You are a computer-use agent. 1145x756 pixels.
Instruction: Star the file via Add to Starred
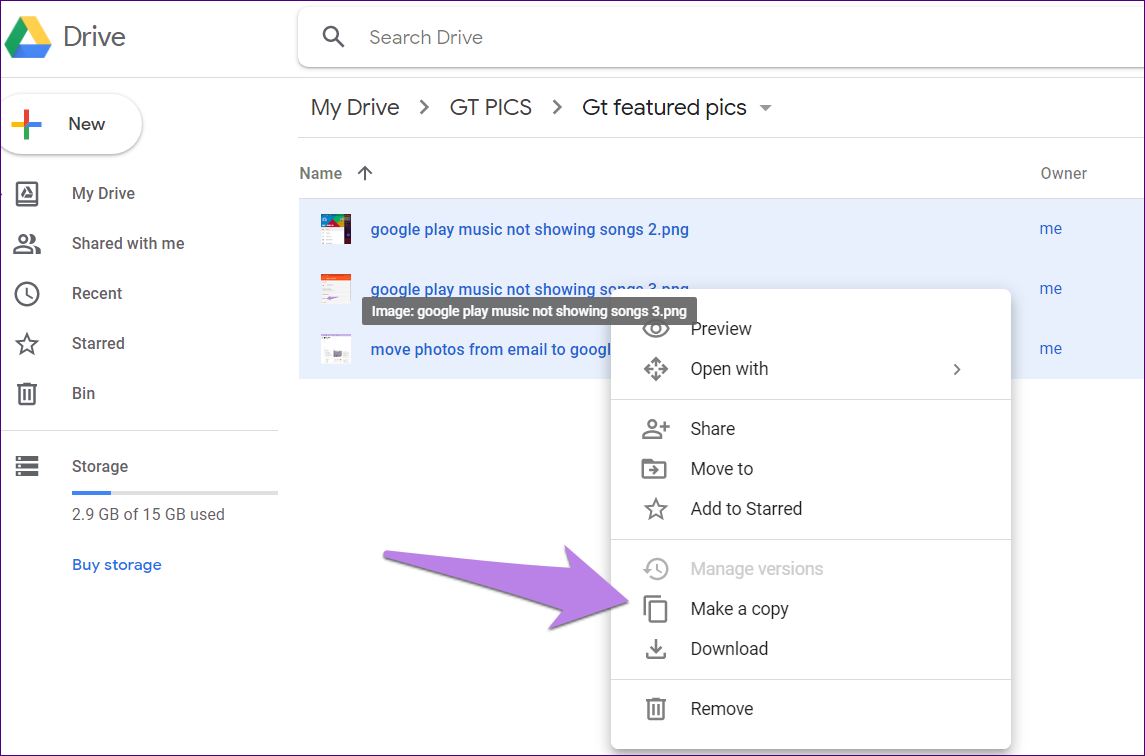745,508
